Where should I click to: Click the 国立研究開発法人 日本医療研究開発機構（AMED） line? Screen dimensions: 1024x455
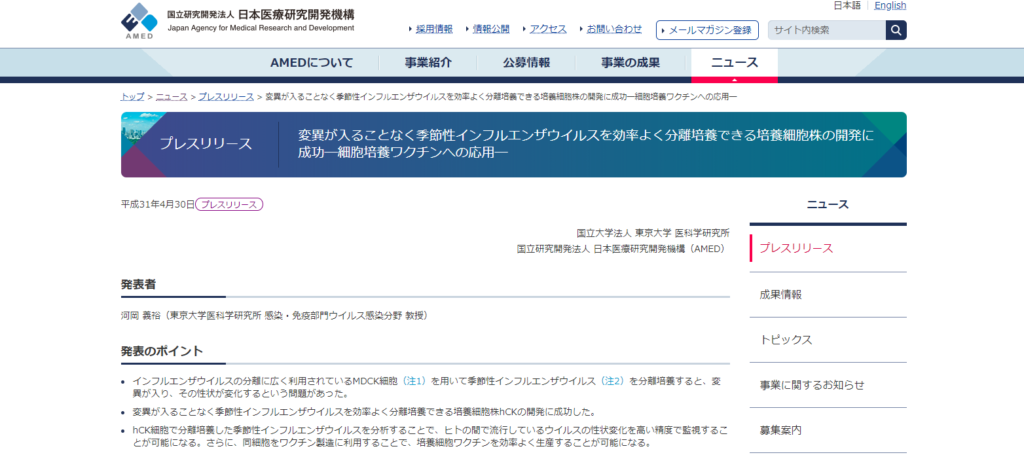click(621, 249)
